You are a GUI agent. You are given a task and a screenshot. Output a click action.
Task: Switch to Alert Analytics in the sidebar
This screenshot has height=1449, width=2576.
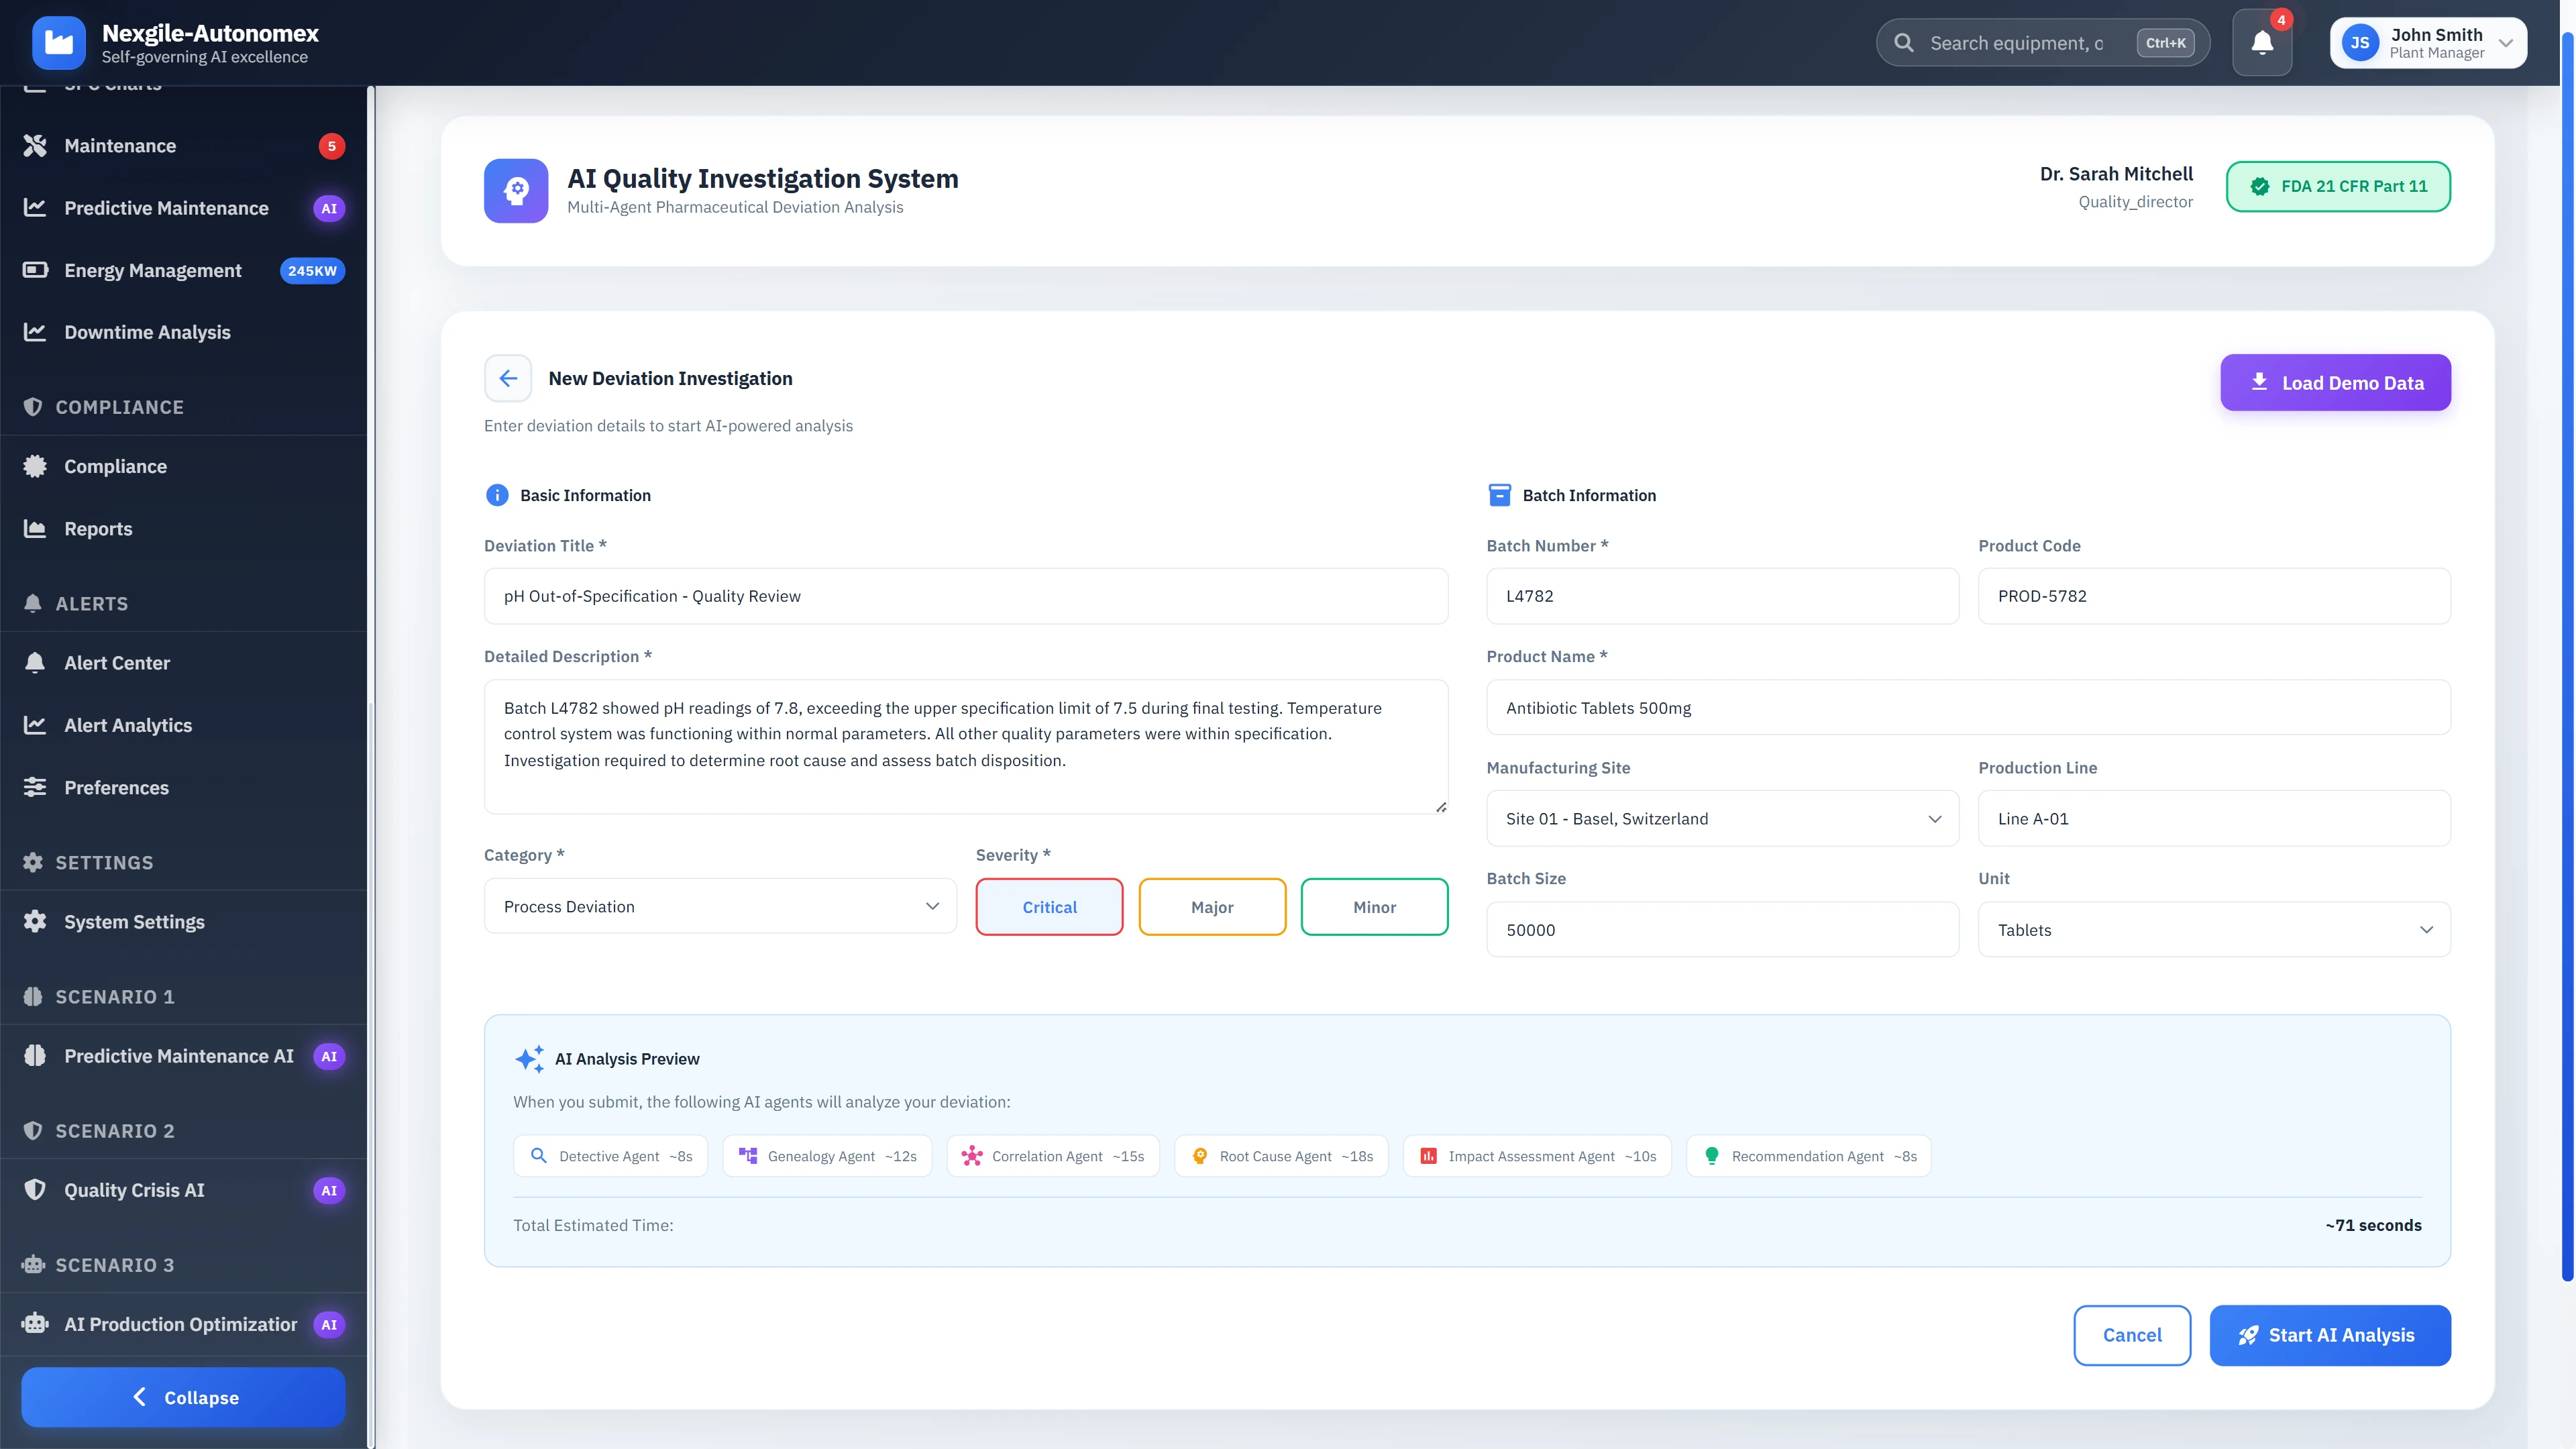point(128,725)
